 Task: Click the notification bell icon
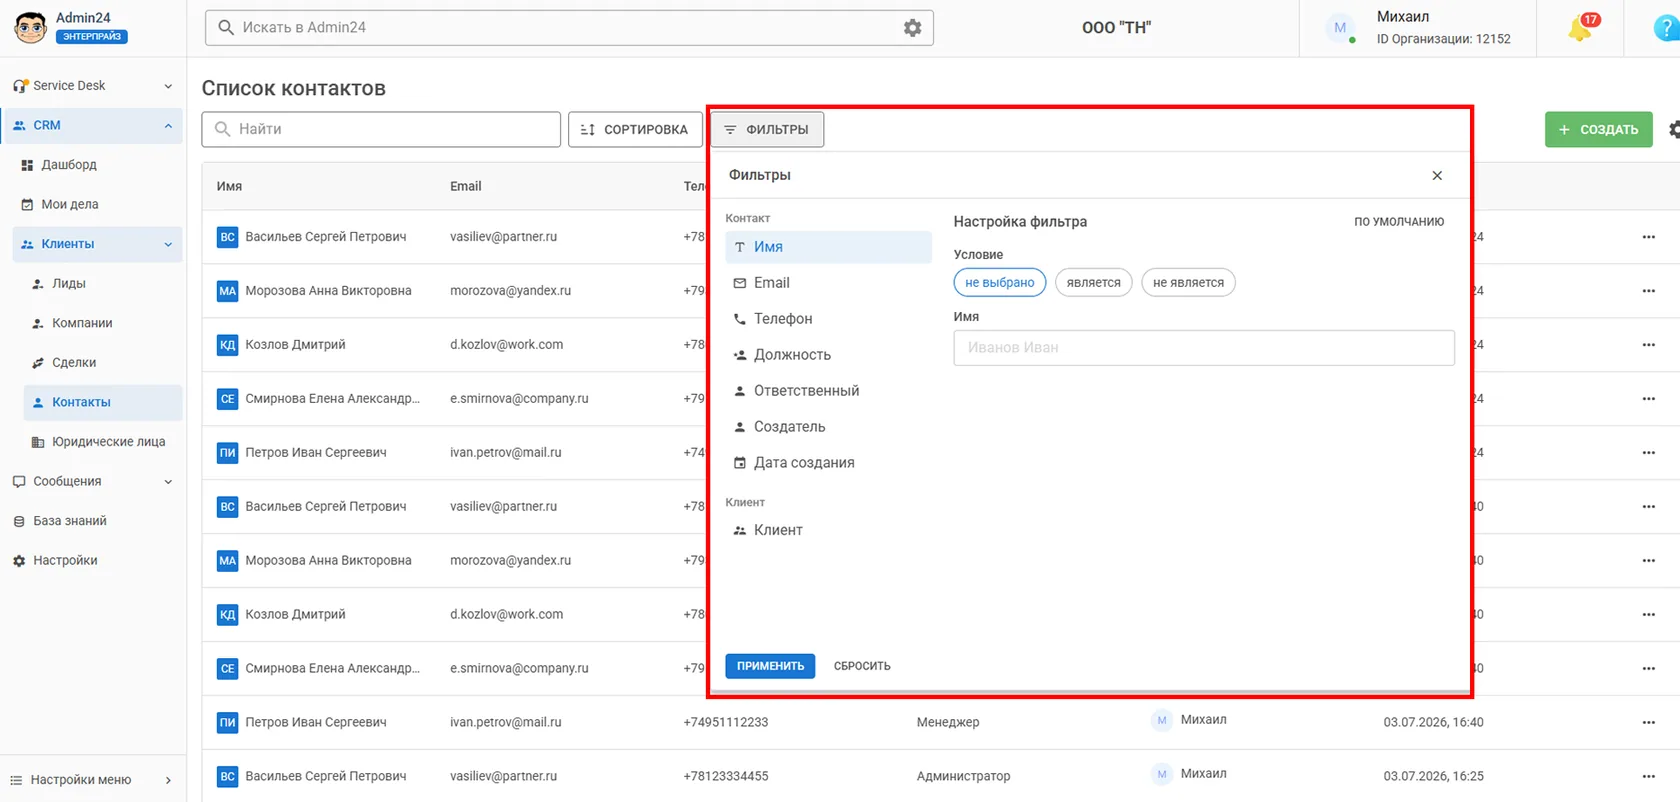pyautogui.click(x=1582, y=28)
